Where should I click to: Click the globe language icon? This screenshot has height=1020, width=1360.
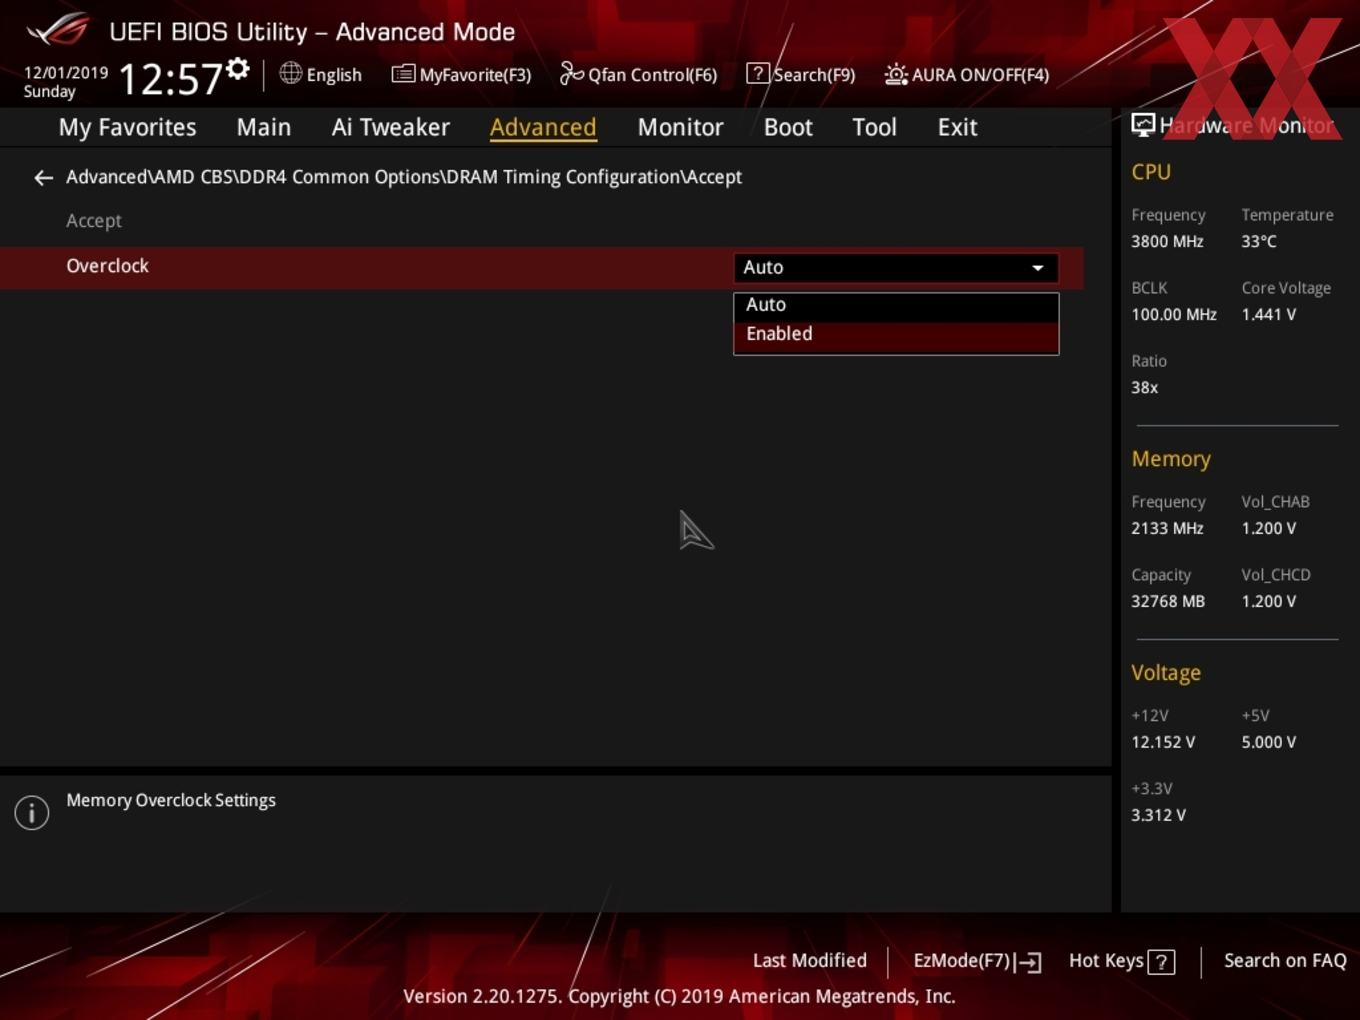[x=290, y=73]
